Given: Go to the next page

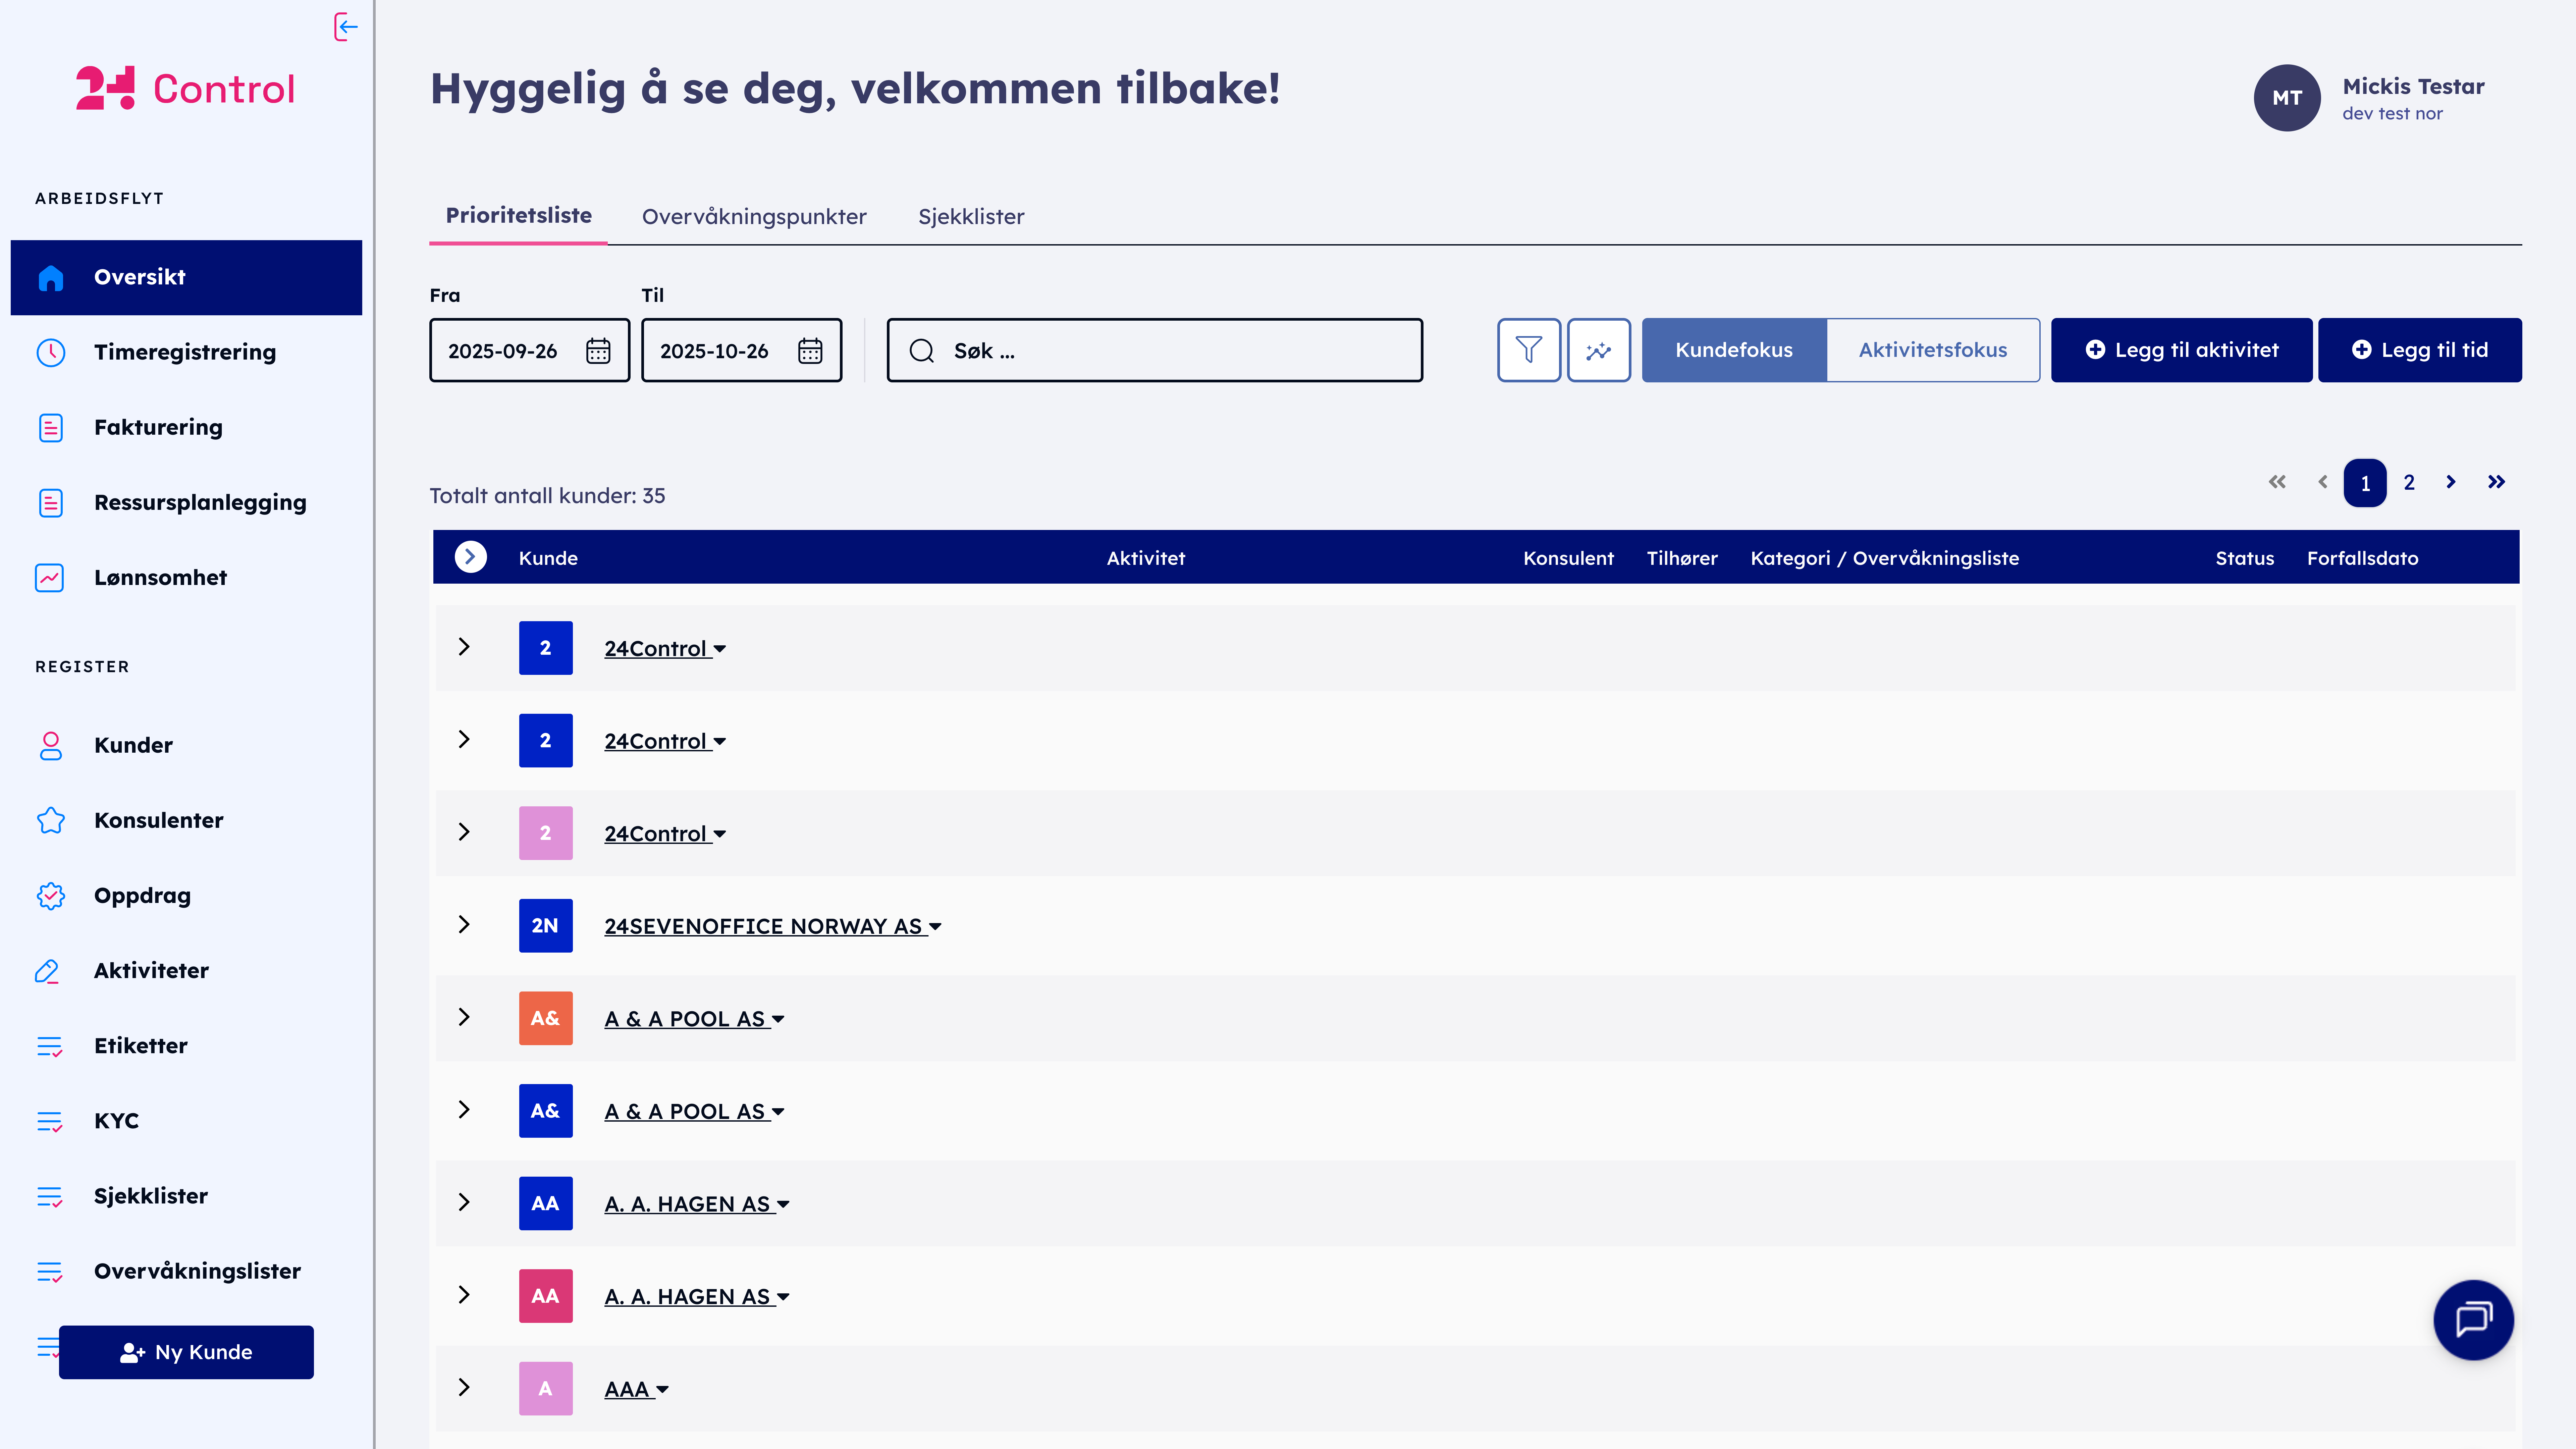Looking at the screenshot, I should (x=2451, y=482).
